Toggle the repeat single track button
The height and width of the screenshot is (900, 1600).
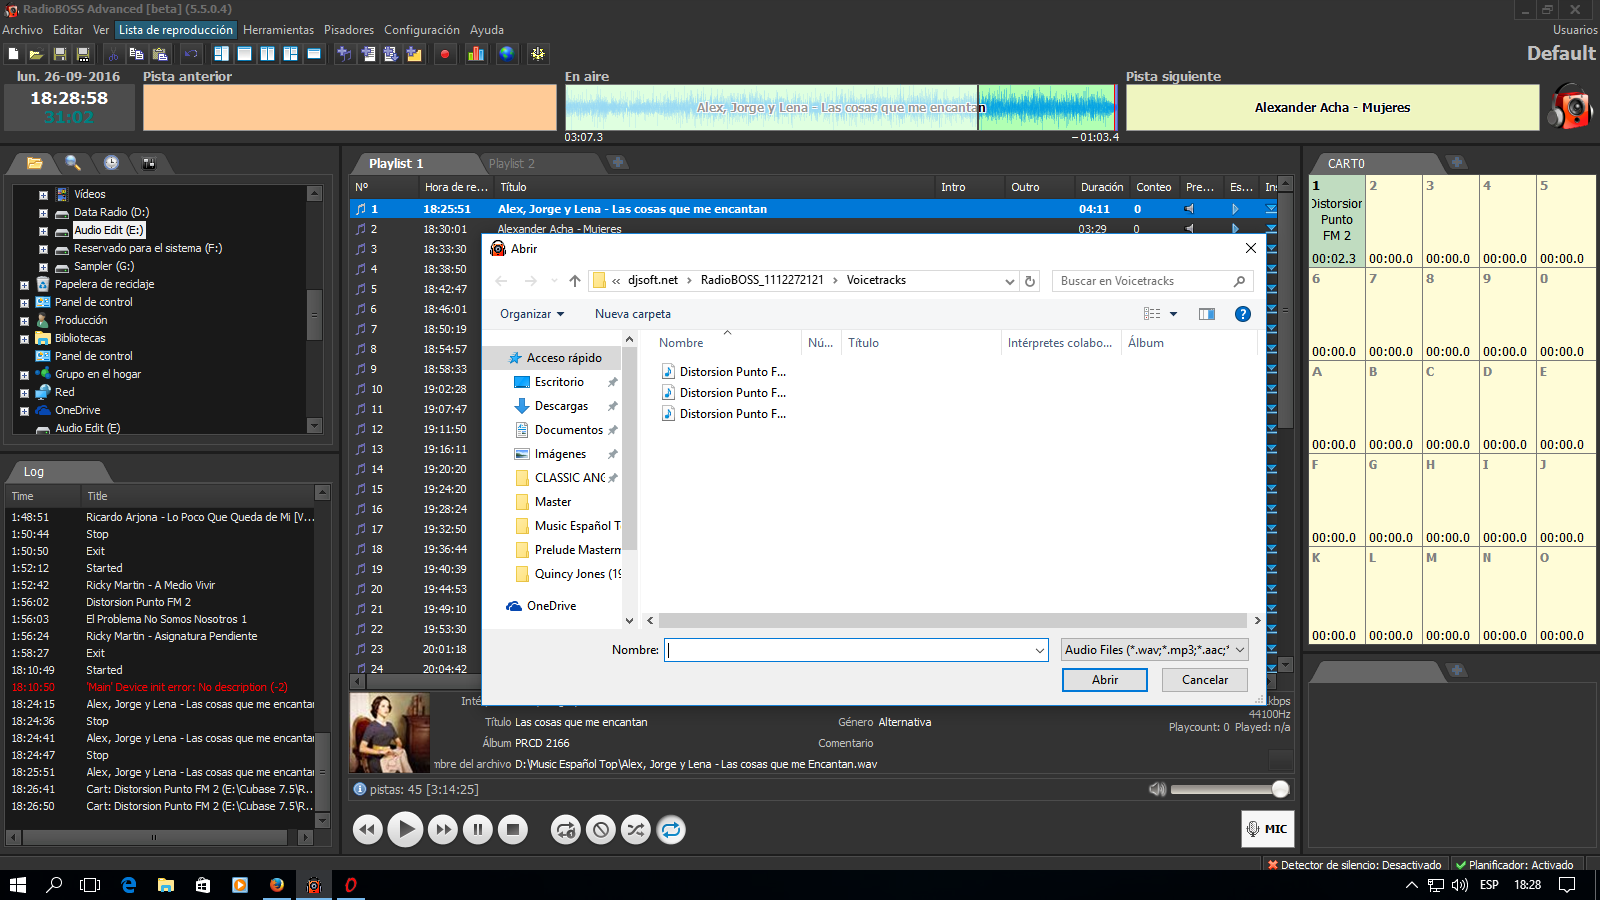pos(566,829)
